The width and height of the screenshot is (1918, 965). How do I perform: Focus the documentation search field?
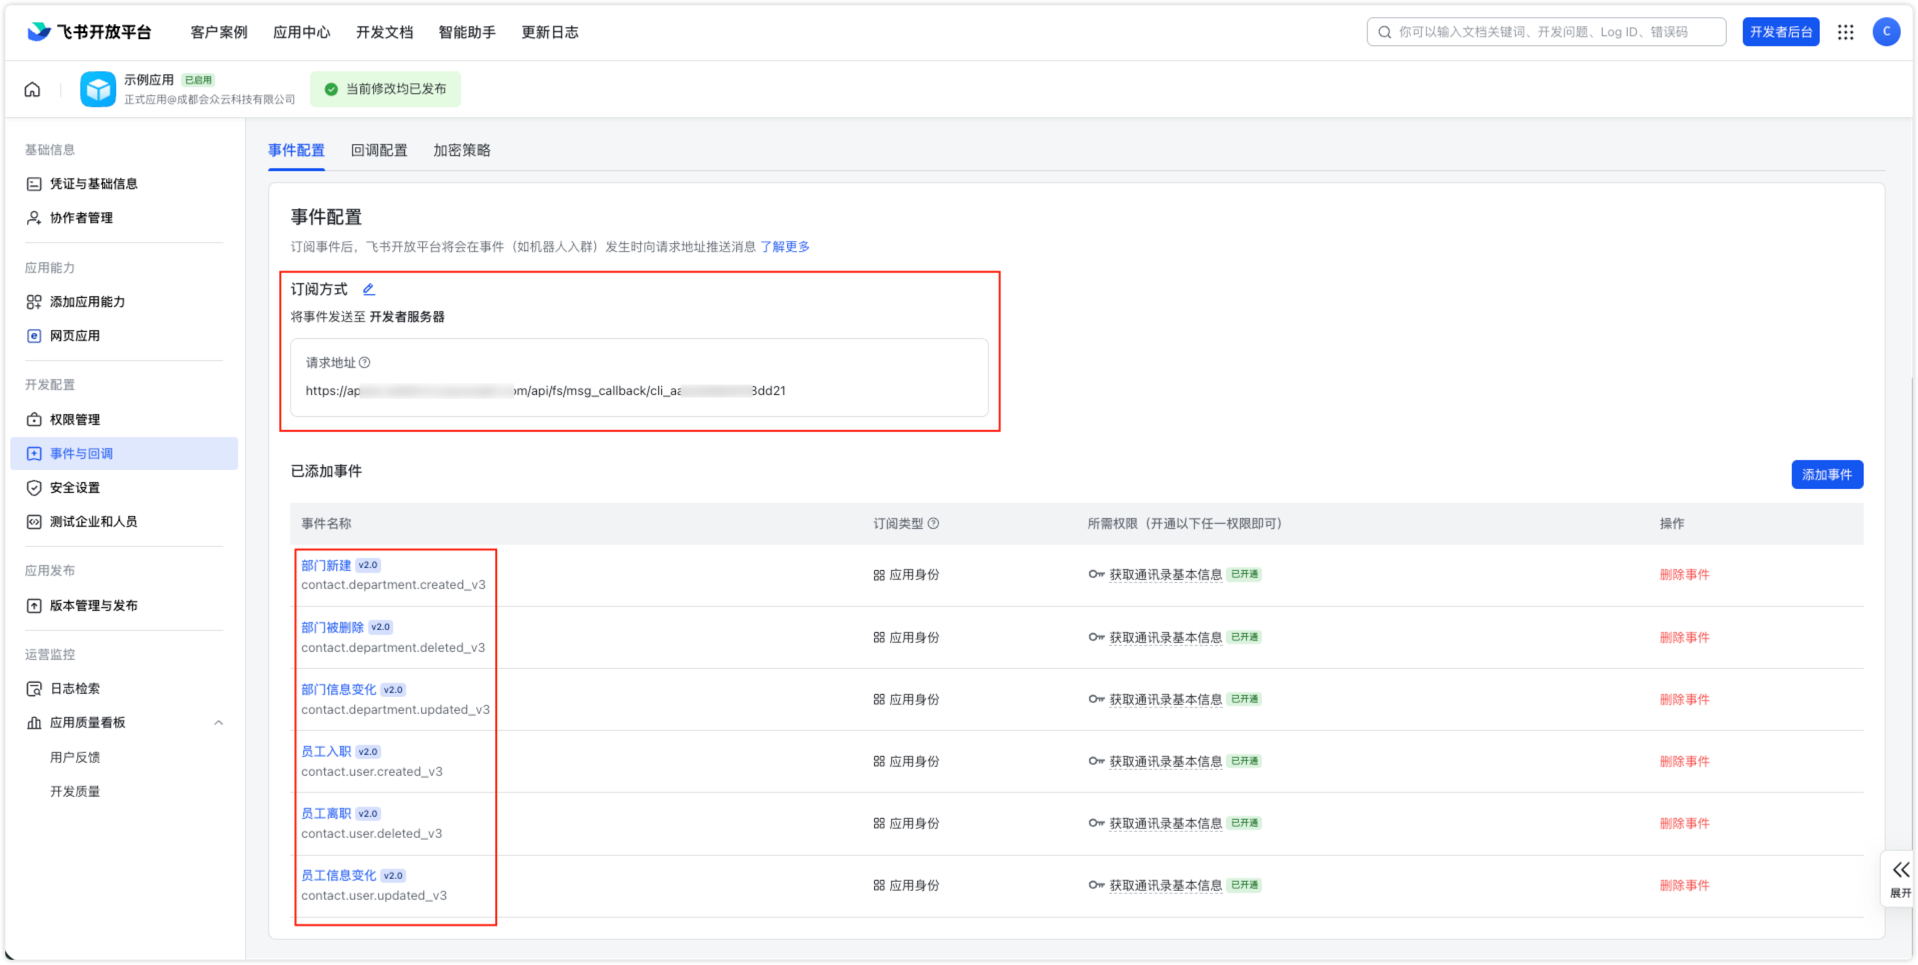click(x=1546, y=32)
